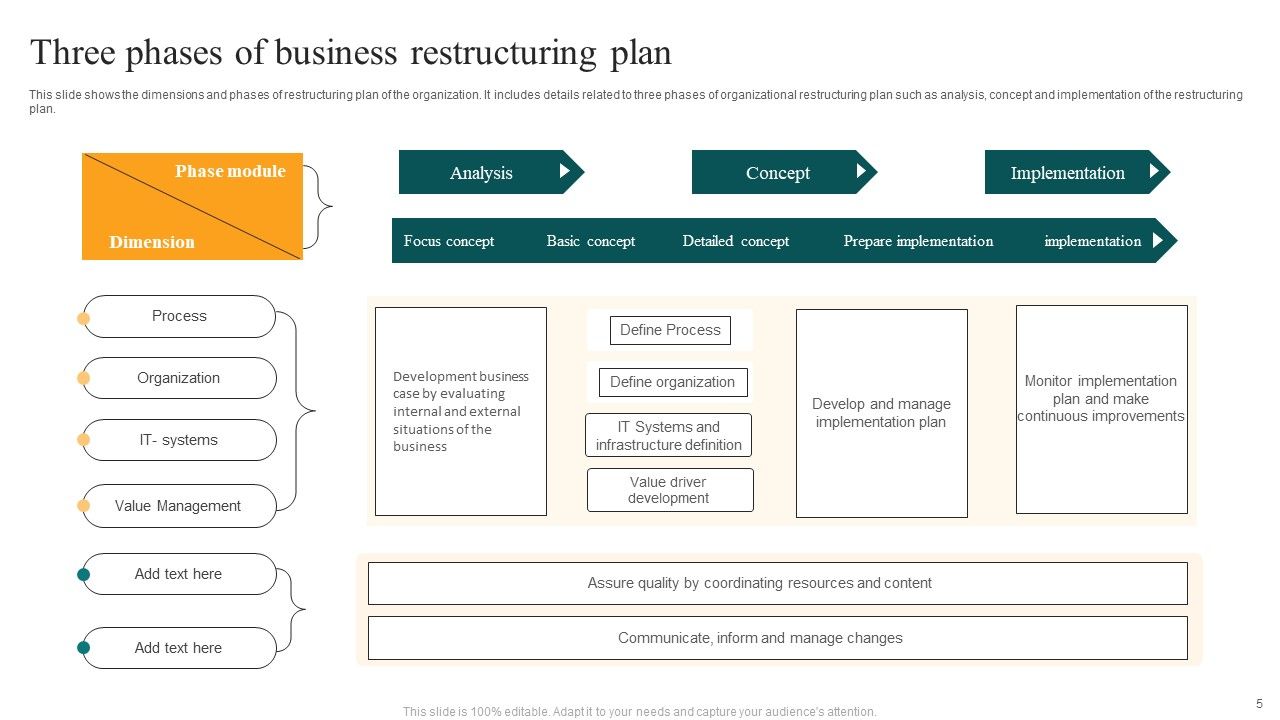Image resolution: width=1280 pixels, height=720 pixels.
Task: Click the IT Systems and infrastructure definition box
Action: pos(668,434)
